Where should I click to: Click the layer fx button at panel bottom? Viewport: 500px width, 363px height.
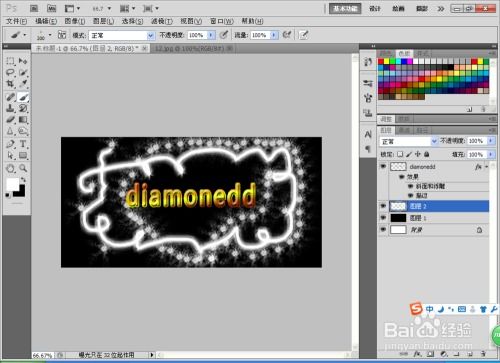417,354
